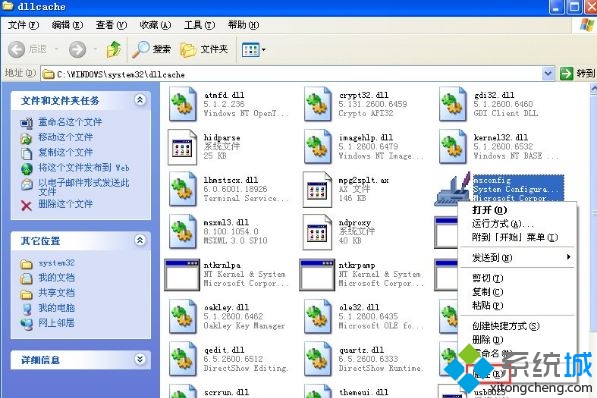This screenshot has width=597, height=398.
Task: Open the 帮助(H) menu
Action: click(243, 25)
